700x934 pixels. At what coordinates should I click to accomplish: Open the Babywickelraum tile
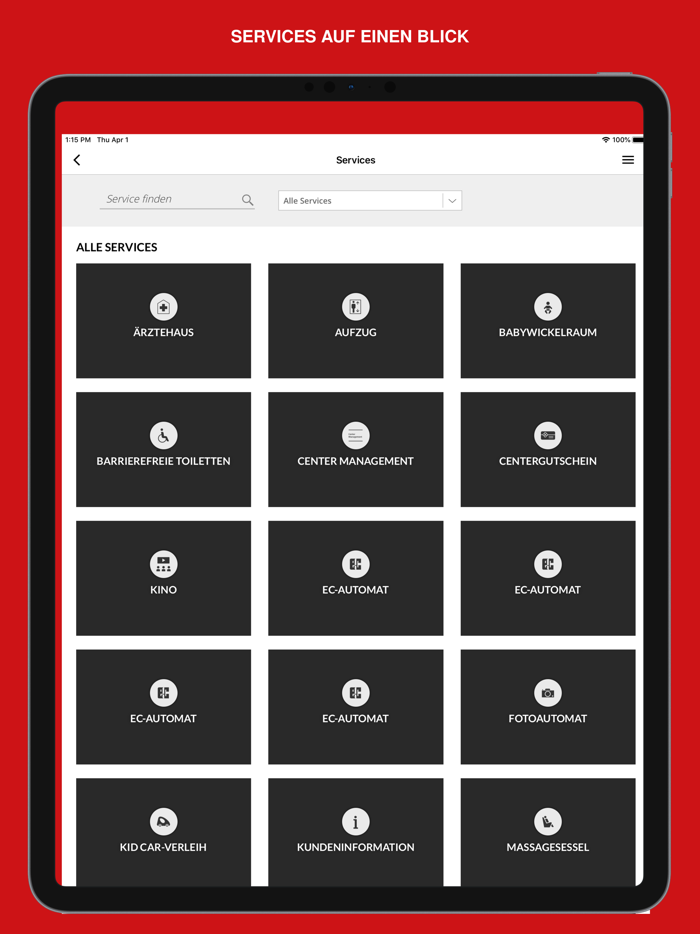[548, 320]
